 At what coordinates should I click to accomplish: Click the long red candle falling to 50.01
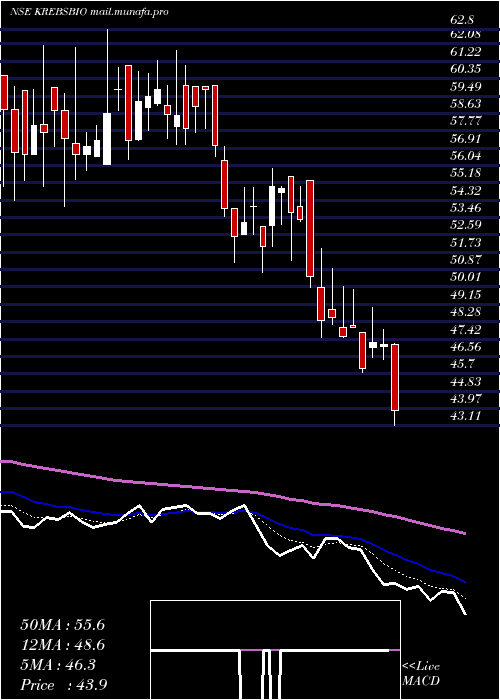pos(310,228)
